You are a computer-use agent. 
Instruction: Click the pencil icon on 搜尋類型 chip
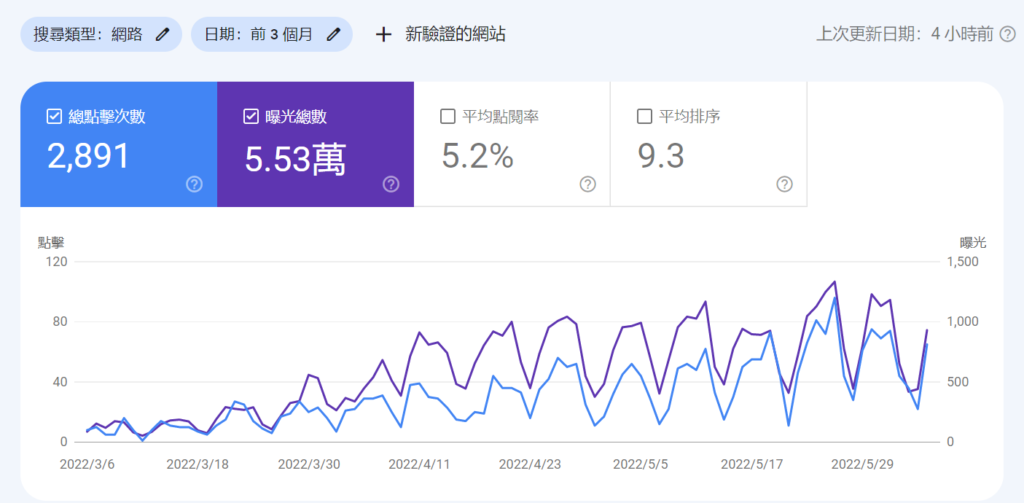pyautogui.click(x=163, y=34)
